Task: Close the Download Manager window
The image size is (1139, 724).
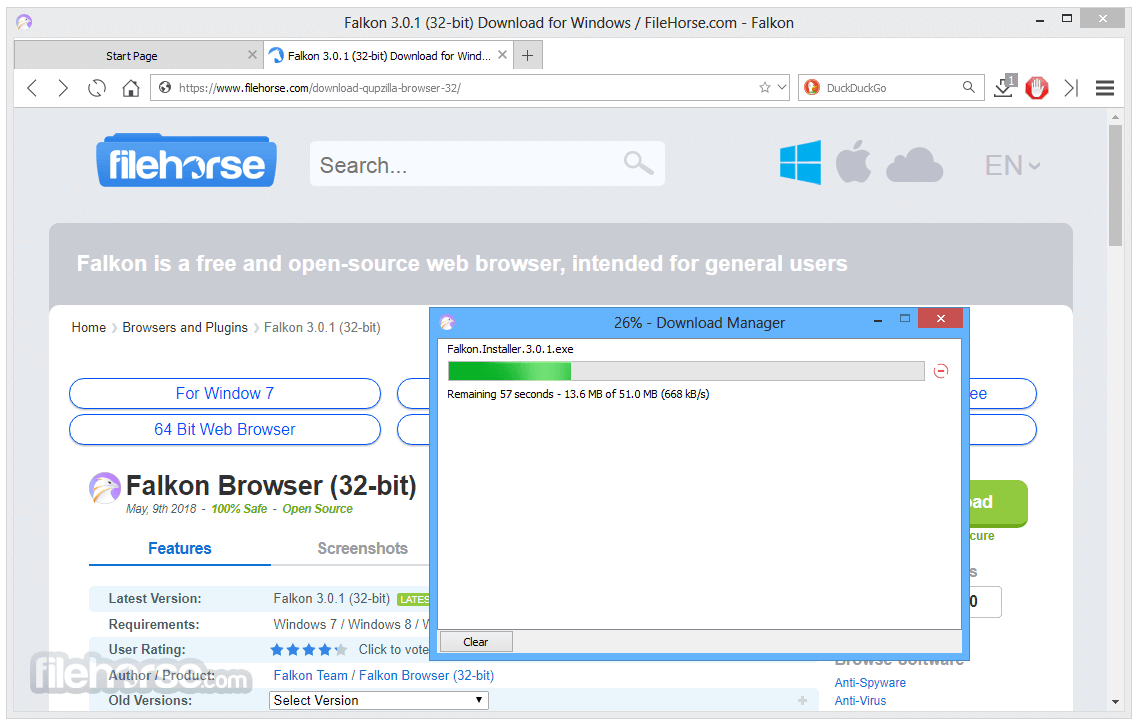Action: coord(941,318)
